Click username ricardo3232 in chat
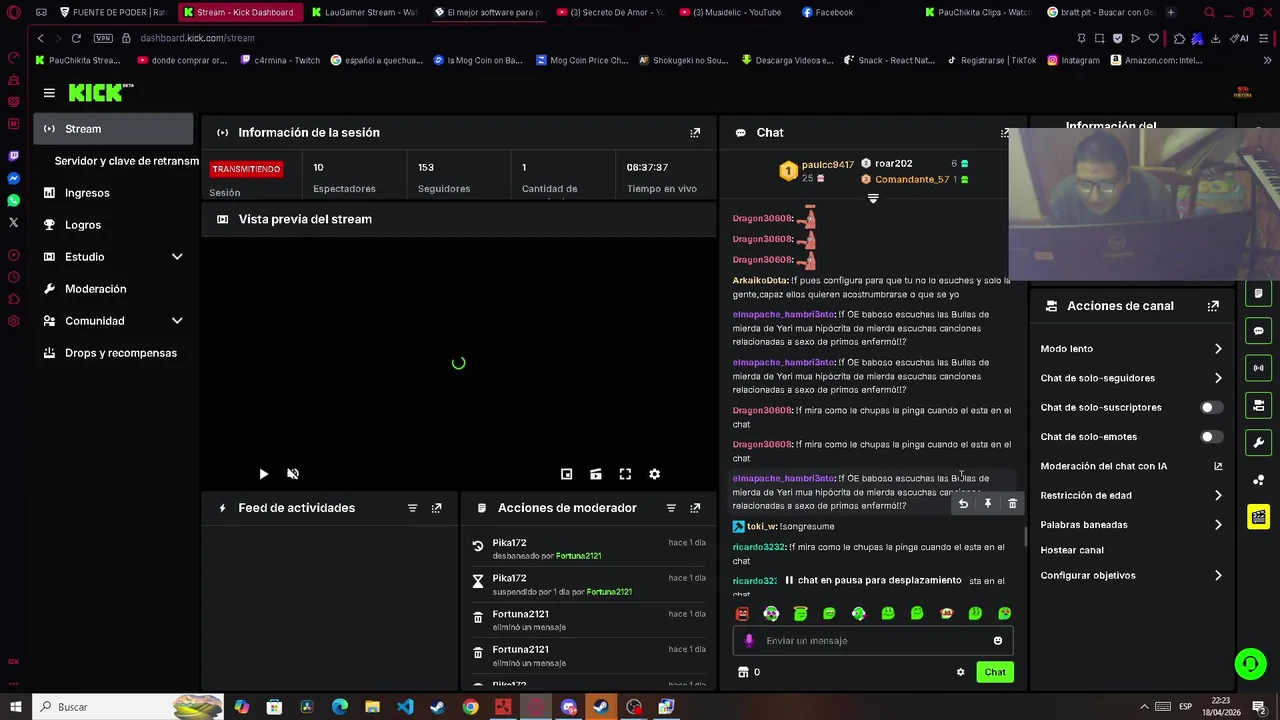The image size is (1280, 720). [759, 547]
